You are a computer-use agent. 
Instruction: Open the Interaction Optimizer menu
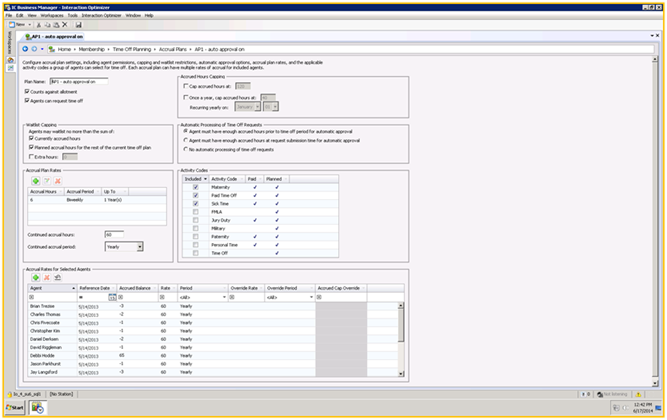pyautogui.click(x=101, y=15)
